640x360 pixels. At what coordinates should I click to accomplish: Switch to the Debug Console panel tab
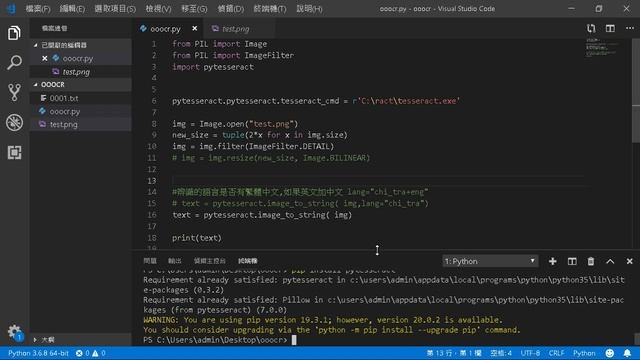click(209, 261)
